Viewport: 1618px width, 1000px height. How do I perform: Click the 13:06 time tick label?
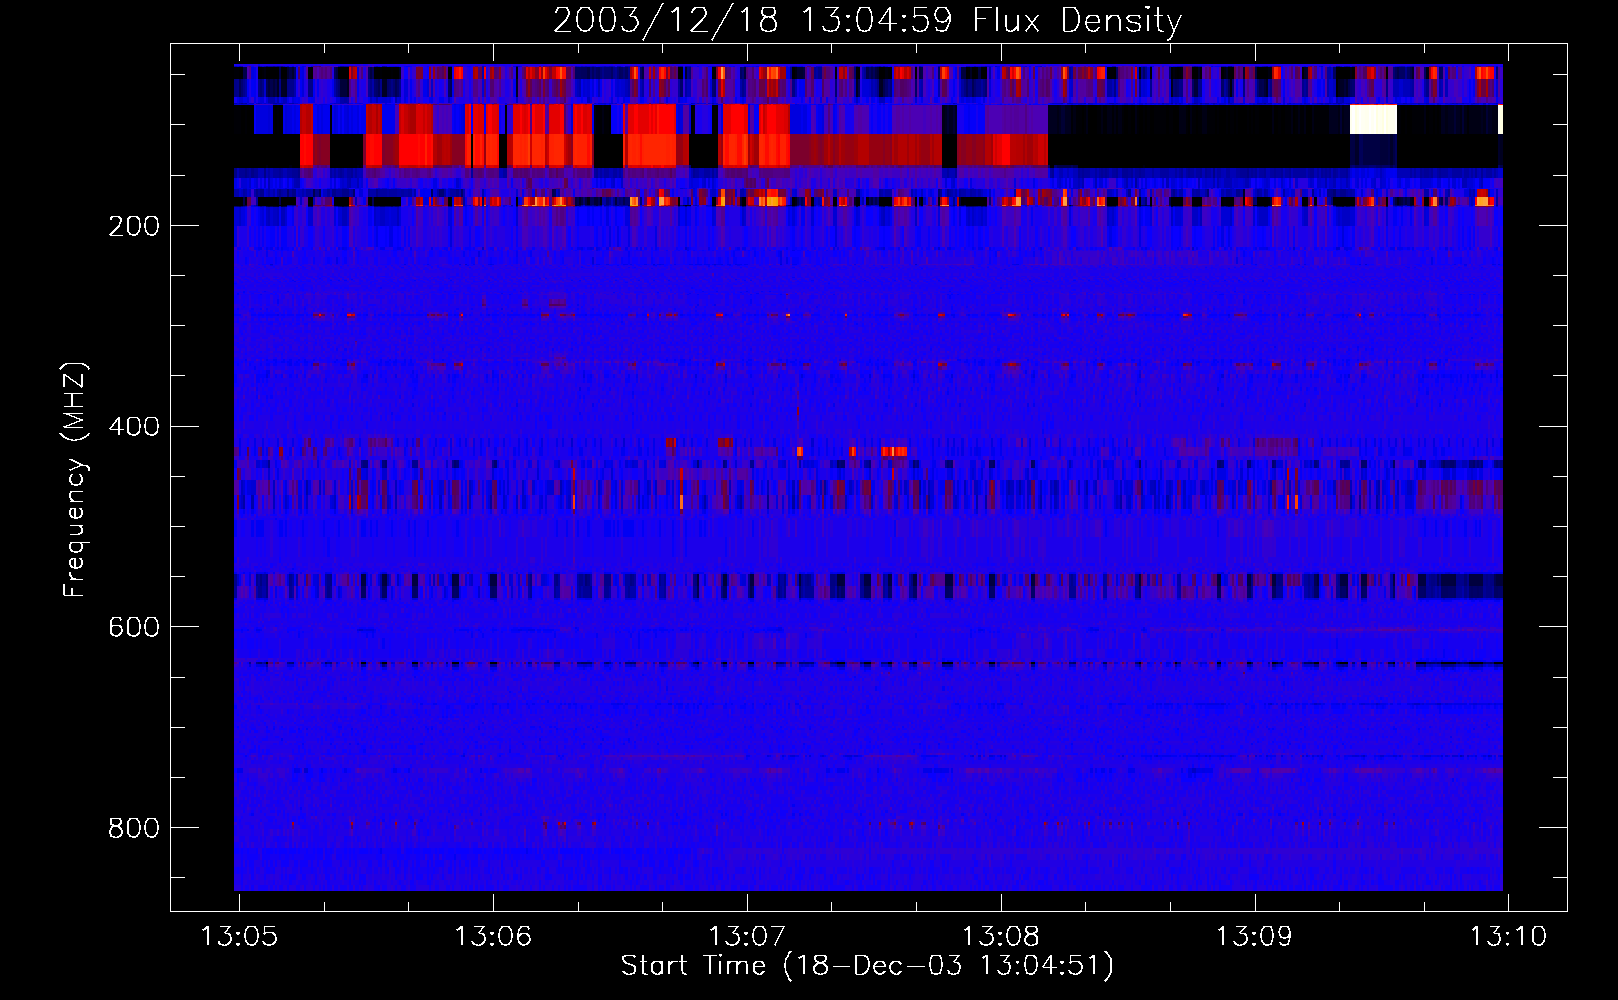[493, 937]
